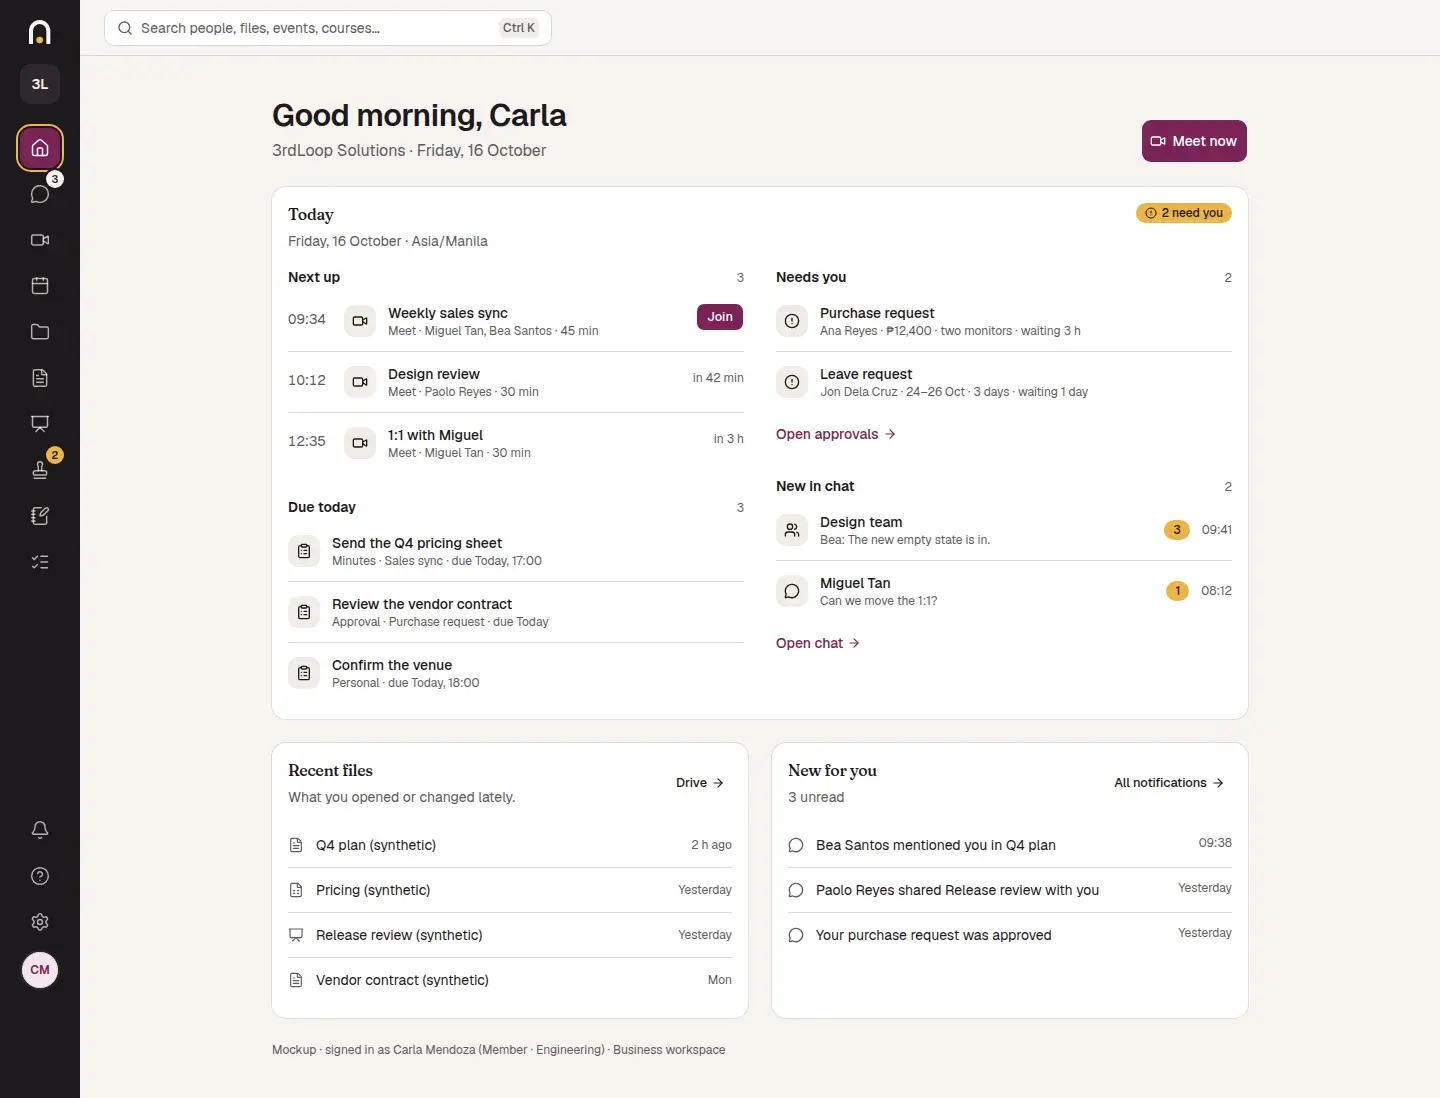Open the Purchase request approval from Ana Reyes
The height and width of the screenshot is (1098, 1440).
tap(1004, 321)
